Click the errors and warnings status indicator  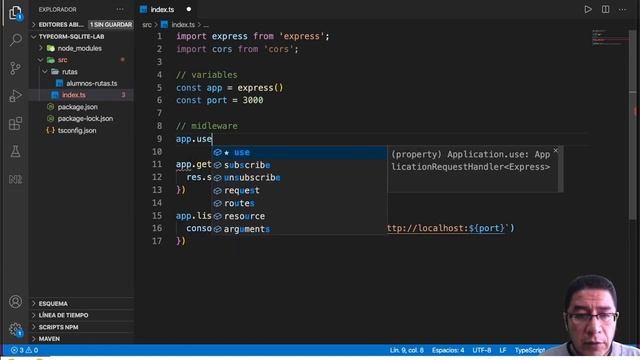(x=24, y=350)
